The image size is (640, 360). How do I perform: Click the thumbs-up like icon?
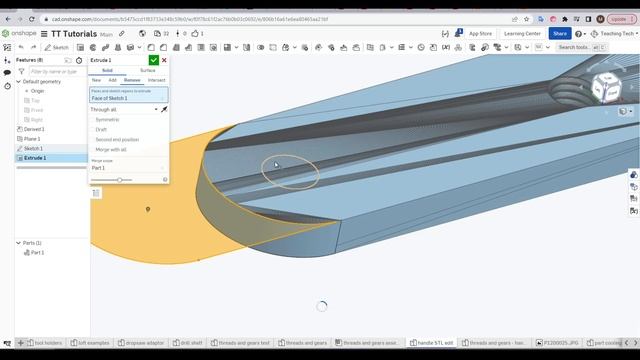point(195,33)
